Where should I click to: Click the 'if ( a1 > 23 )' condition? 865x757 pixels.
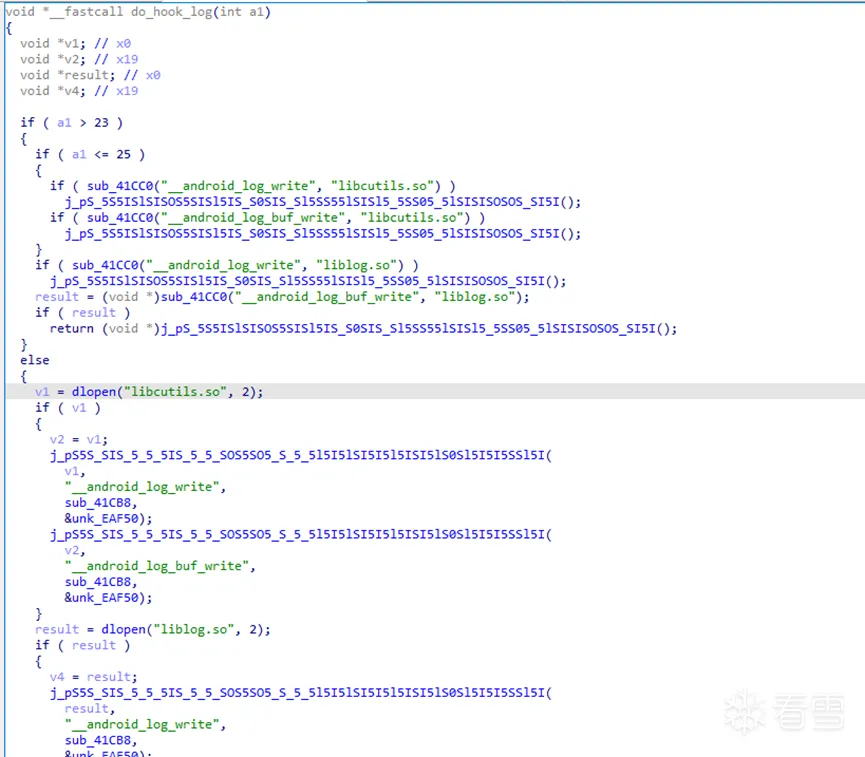(x=72, y=122)
